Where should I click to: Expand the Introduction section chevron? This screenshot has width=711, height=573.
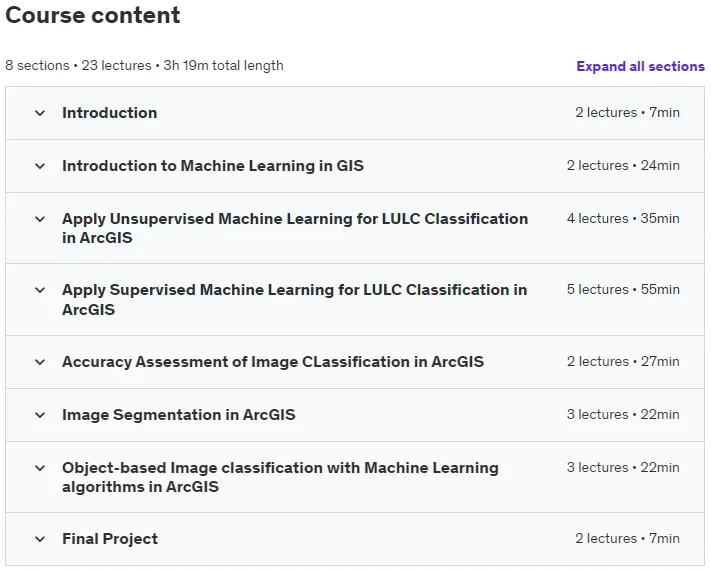pos(40,113)
